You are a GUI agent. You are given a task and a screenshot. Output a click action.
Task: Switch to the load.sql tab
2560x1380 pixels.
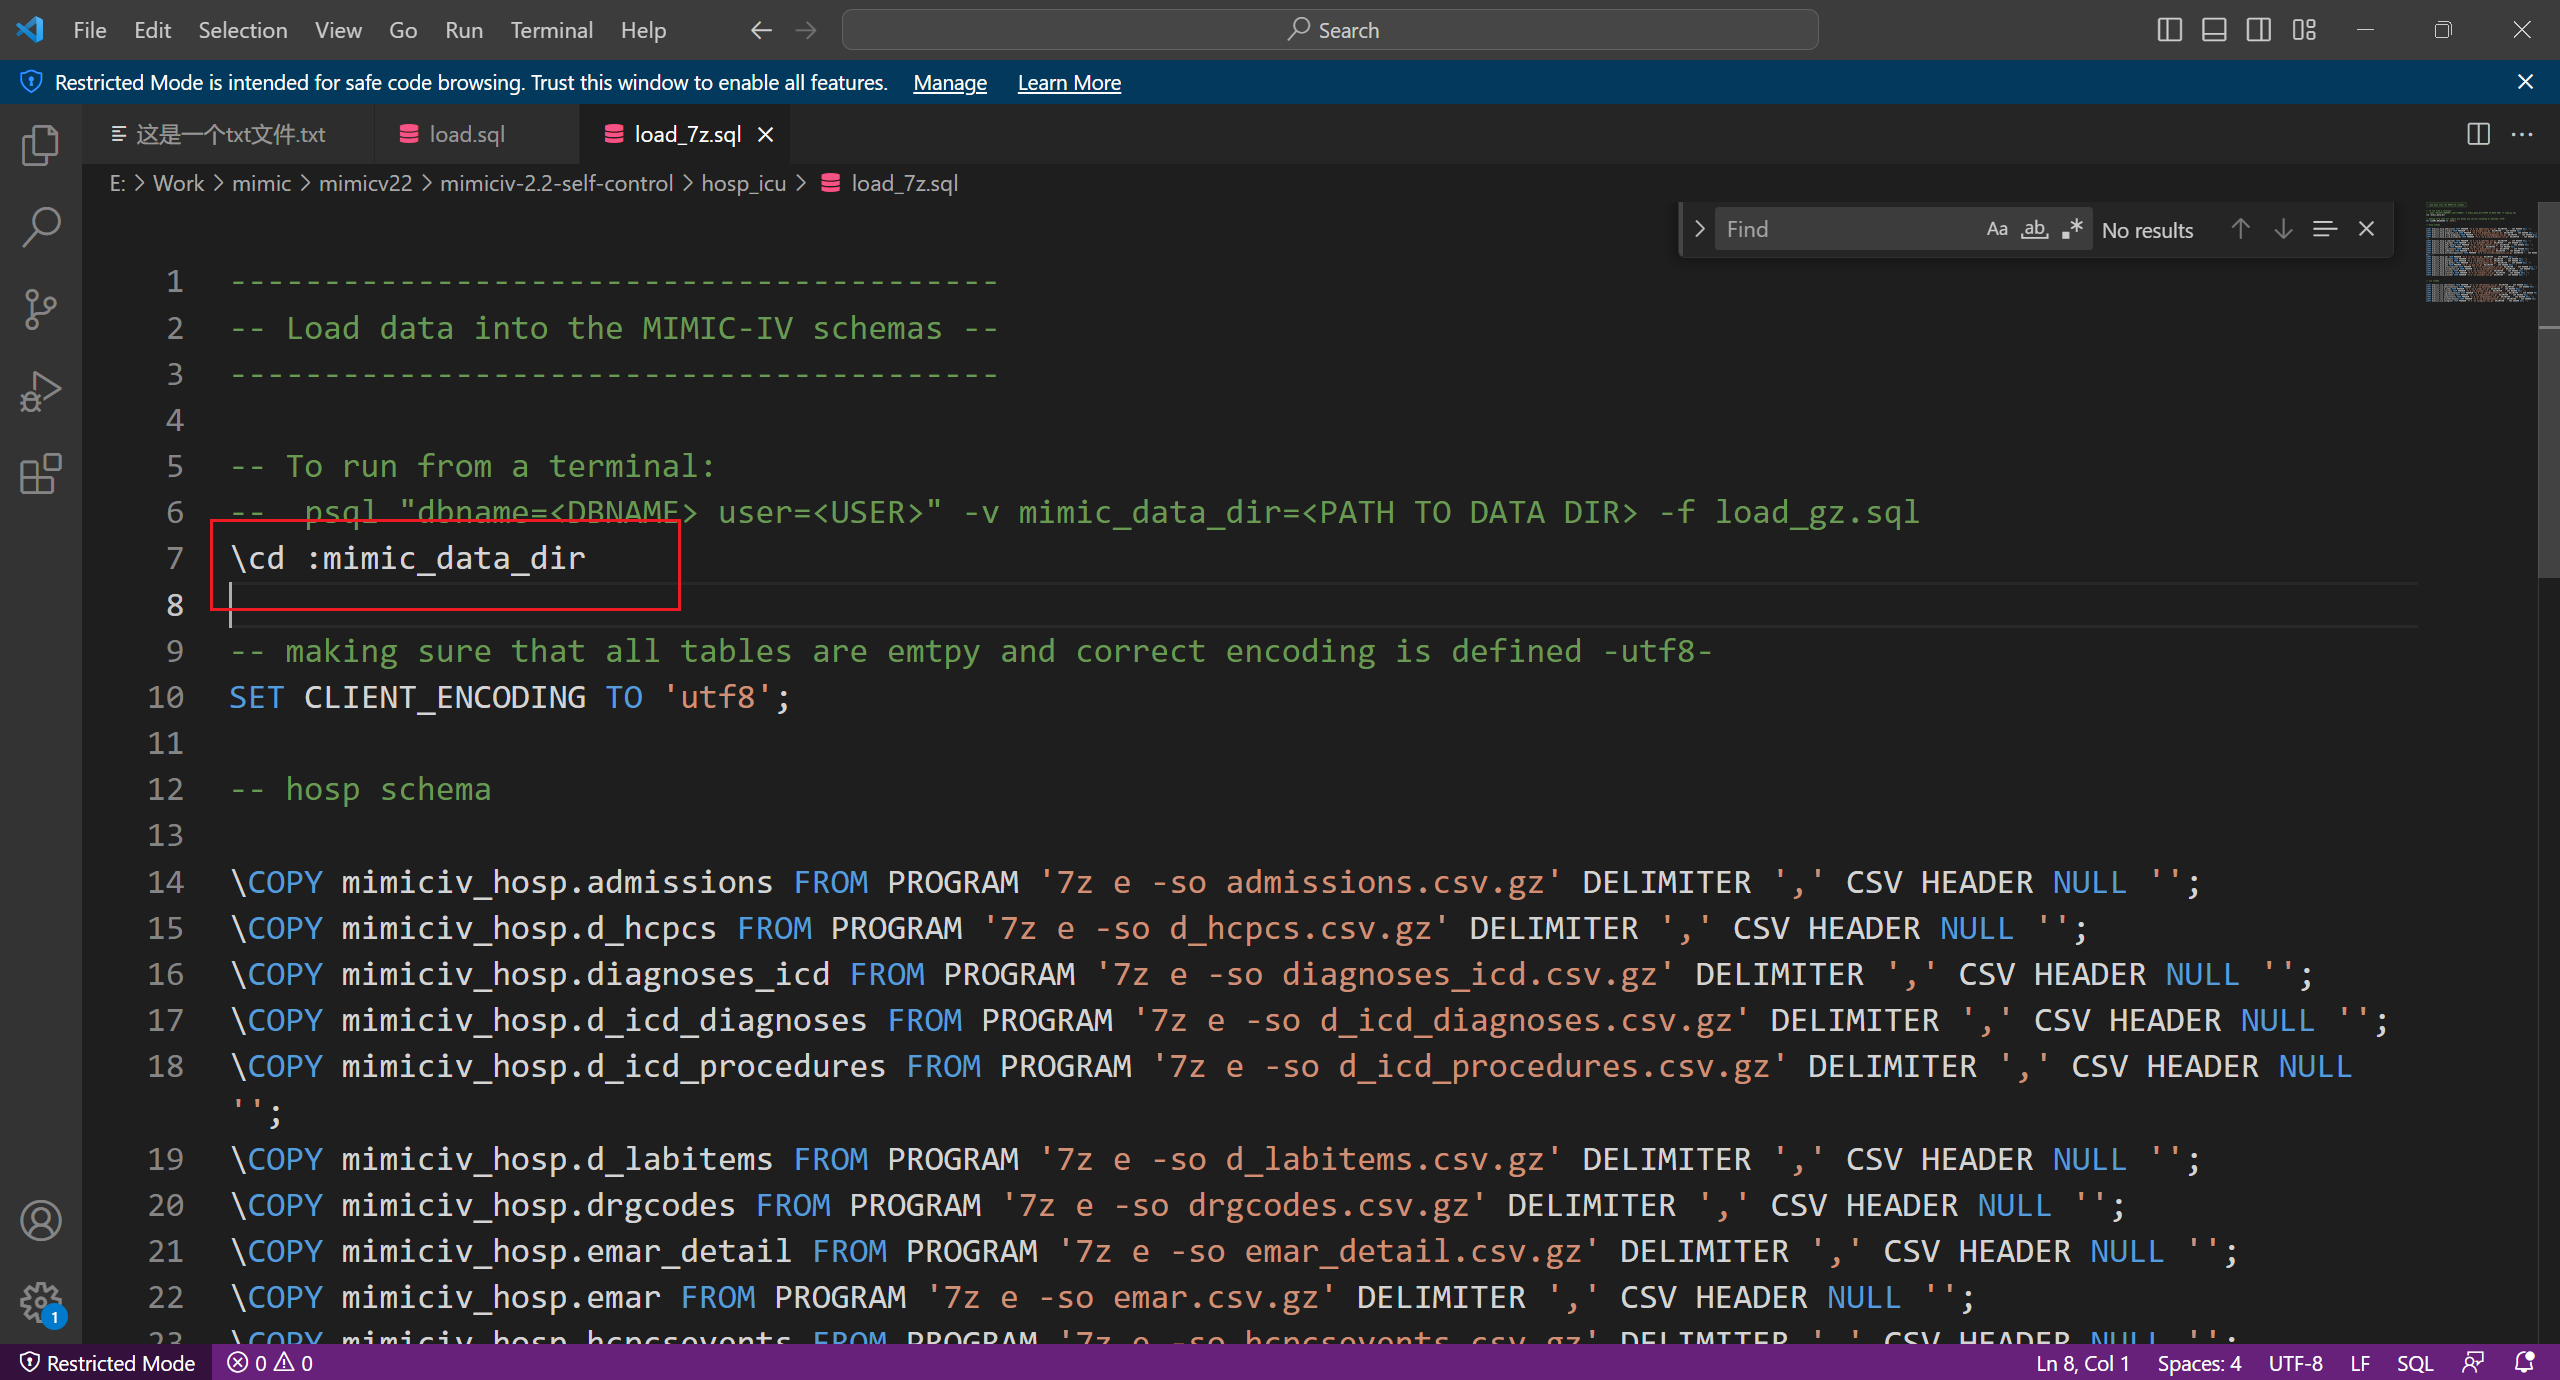(466, 134)
